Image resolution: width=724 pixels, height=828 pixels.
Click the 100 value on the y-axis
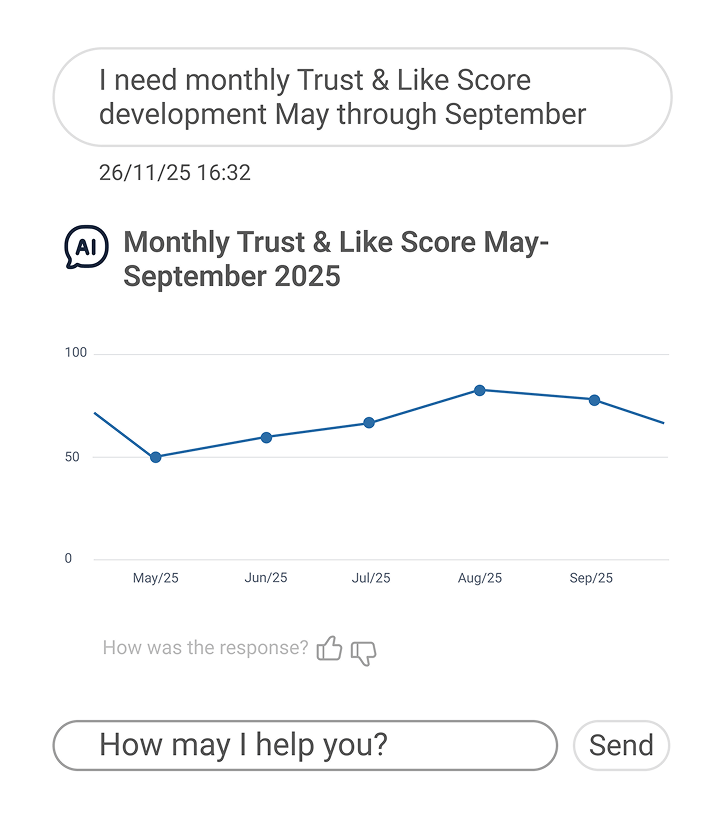coord(78,352)
